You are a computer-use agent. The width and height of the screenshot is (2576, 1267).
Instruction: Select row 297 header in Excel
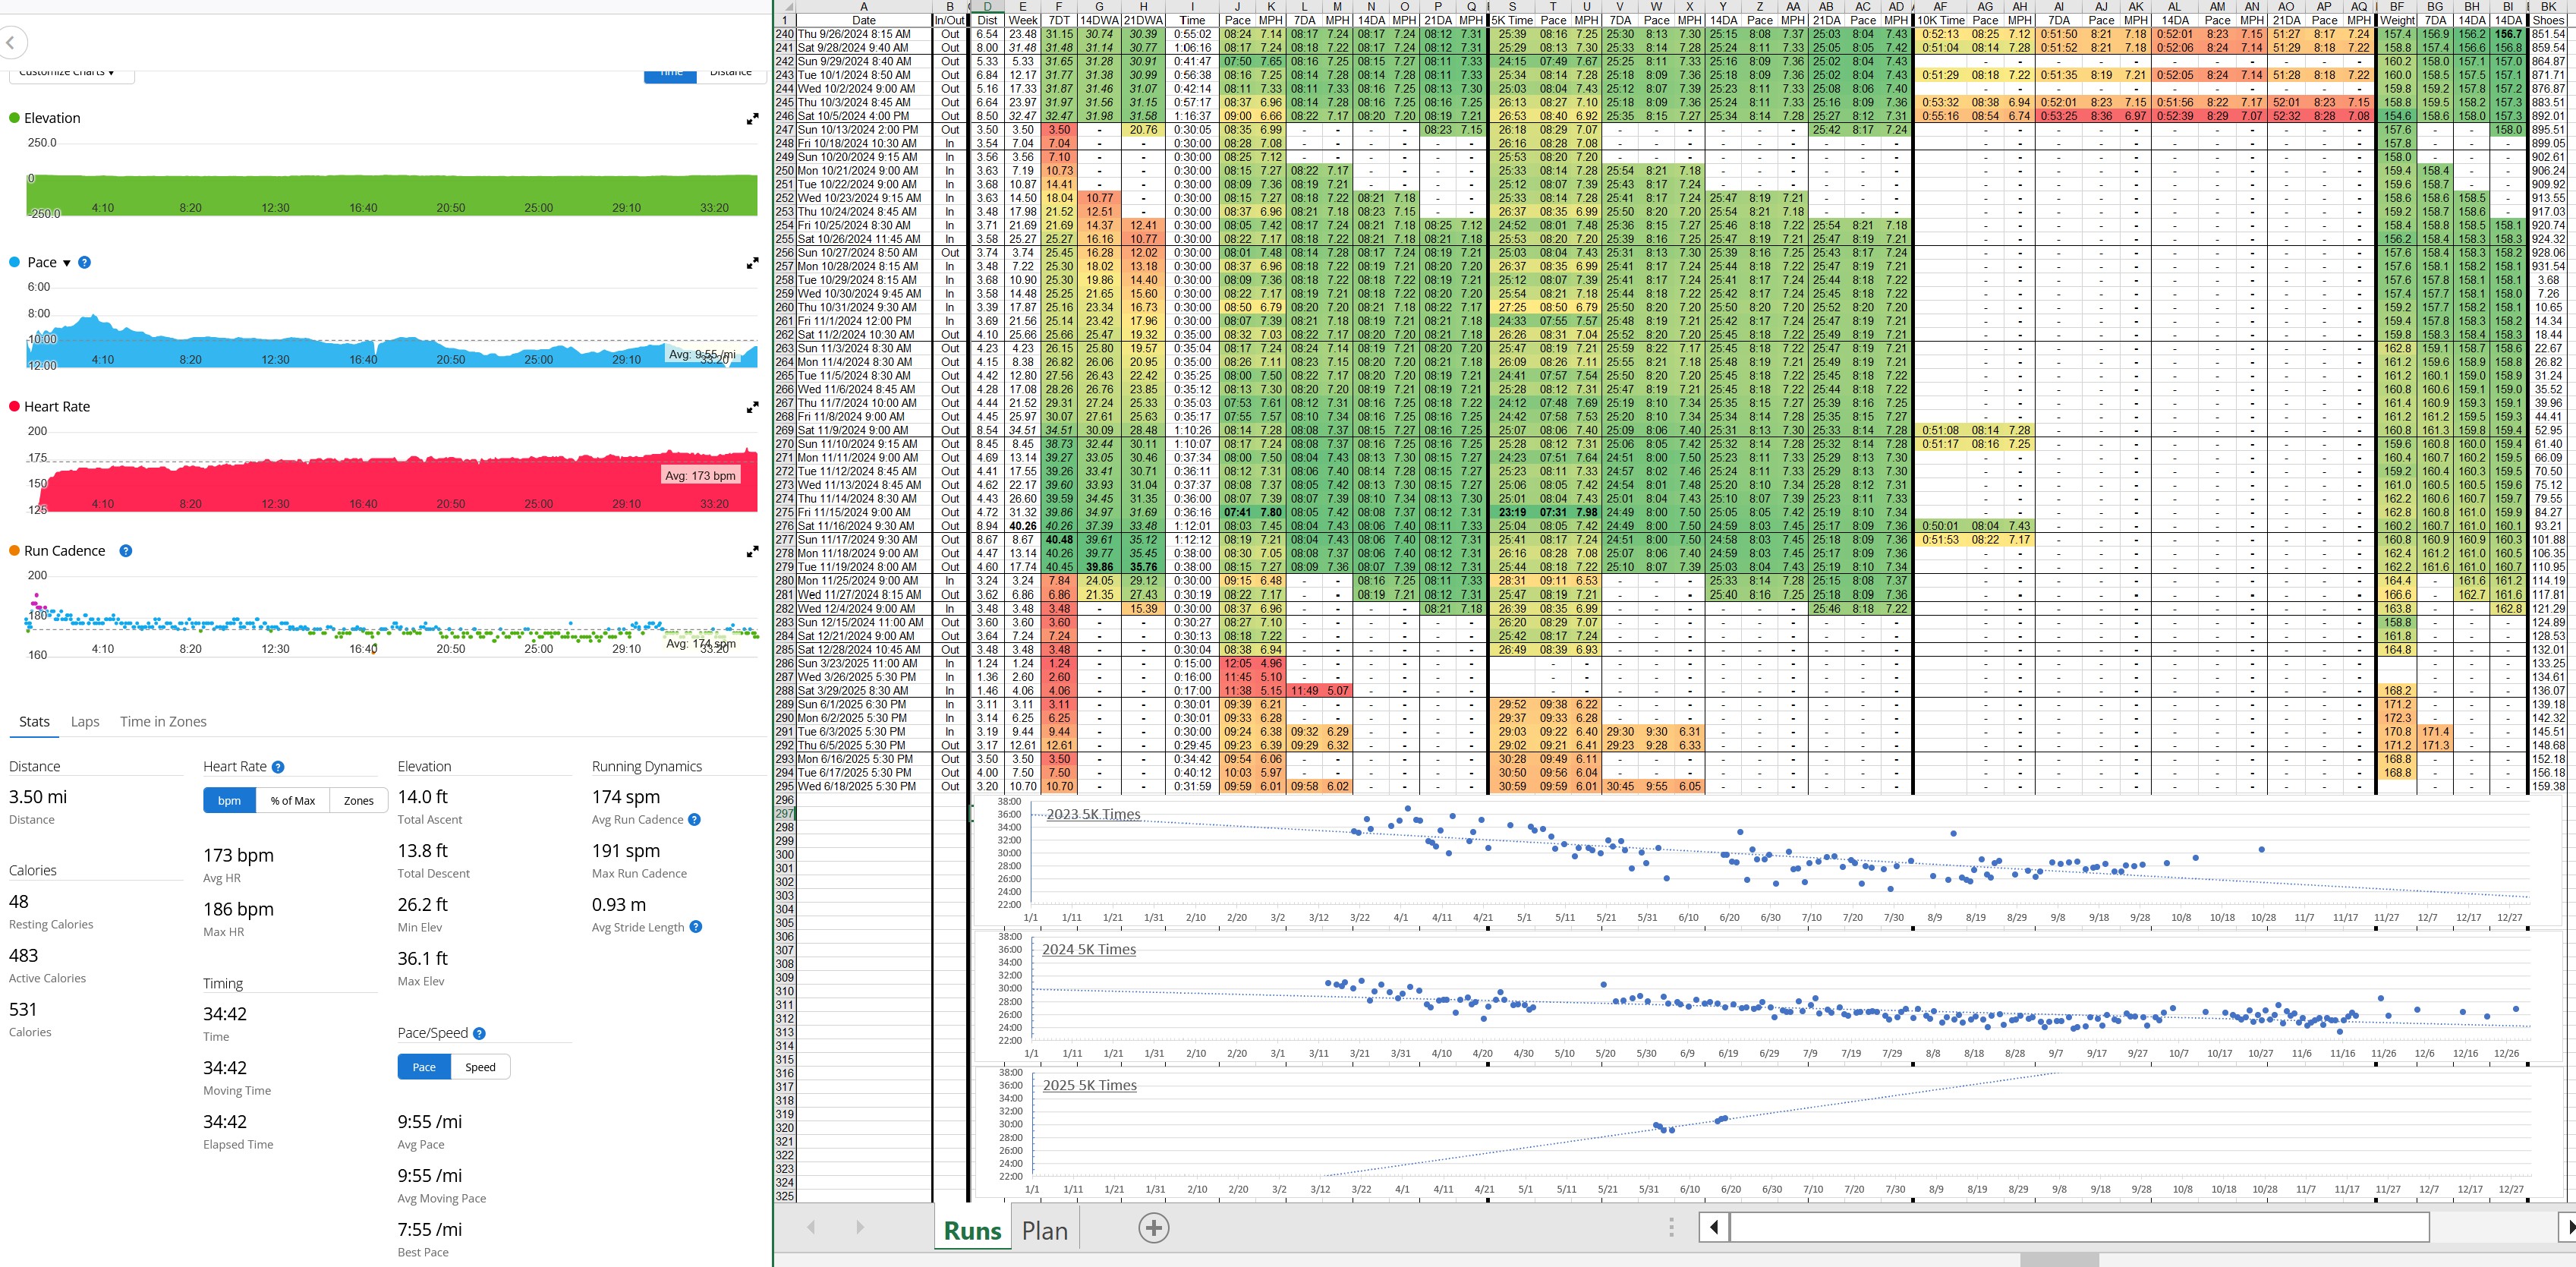click(785, 813)
